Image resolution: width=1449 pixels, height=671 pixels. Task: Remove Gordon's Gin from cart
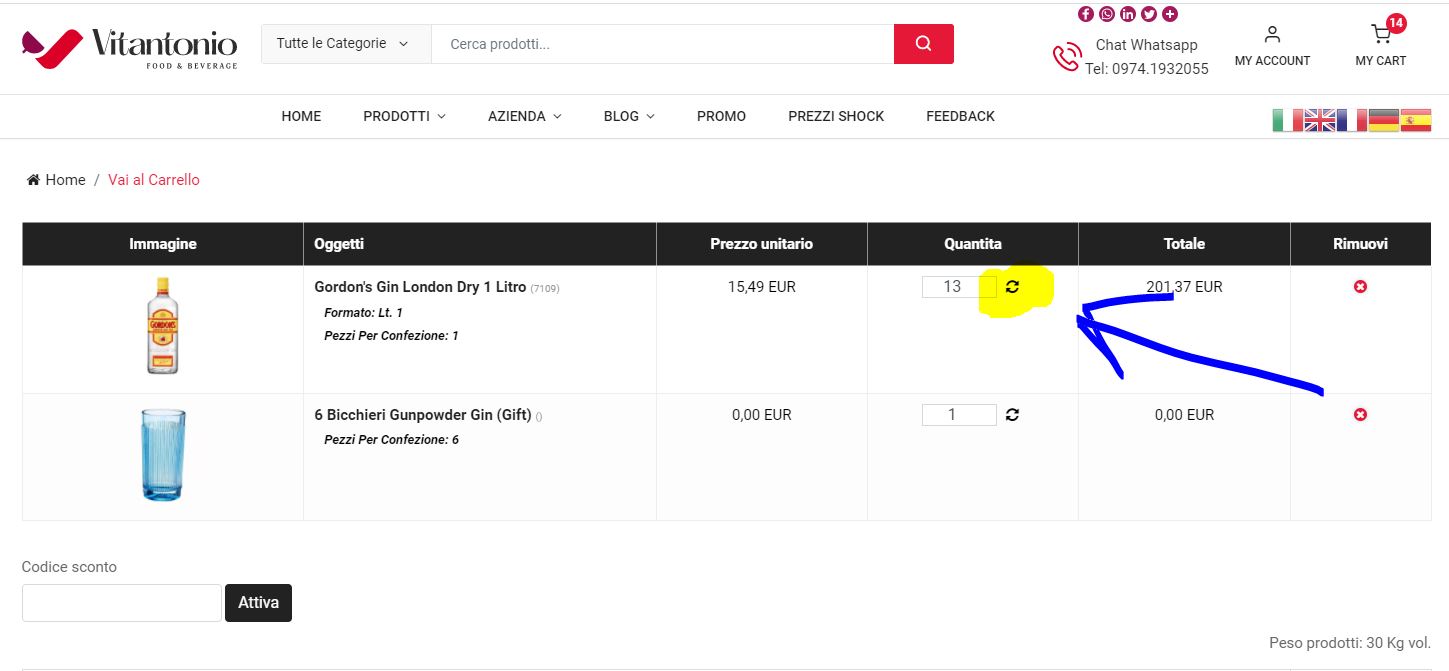click(x=1360, y=287)
